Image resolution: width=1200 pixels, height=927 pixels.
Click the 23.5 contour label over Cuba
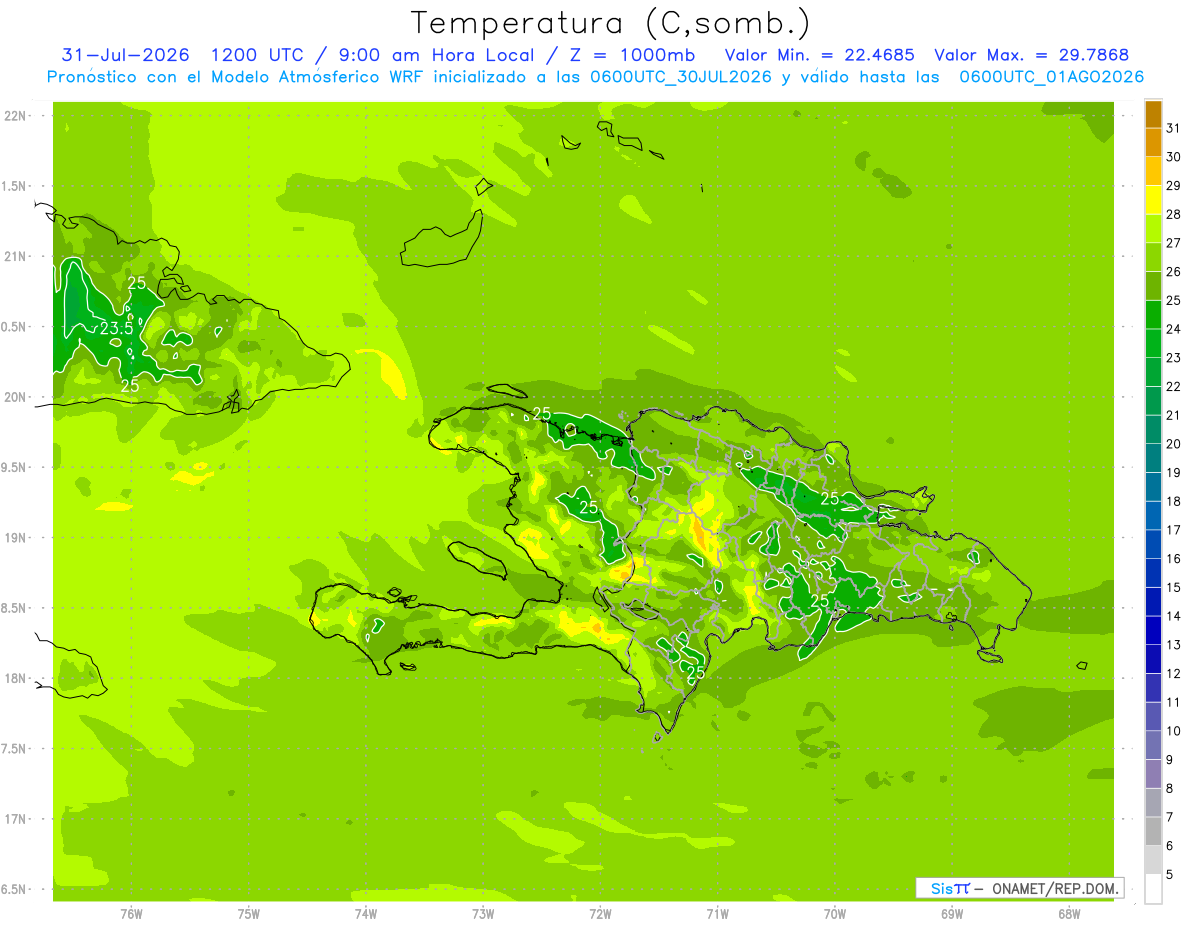pos(116,328)
